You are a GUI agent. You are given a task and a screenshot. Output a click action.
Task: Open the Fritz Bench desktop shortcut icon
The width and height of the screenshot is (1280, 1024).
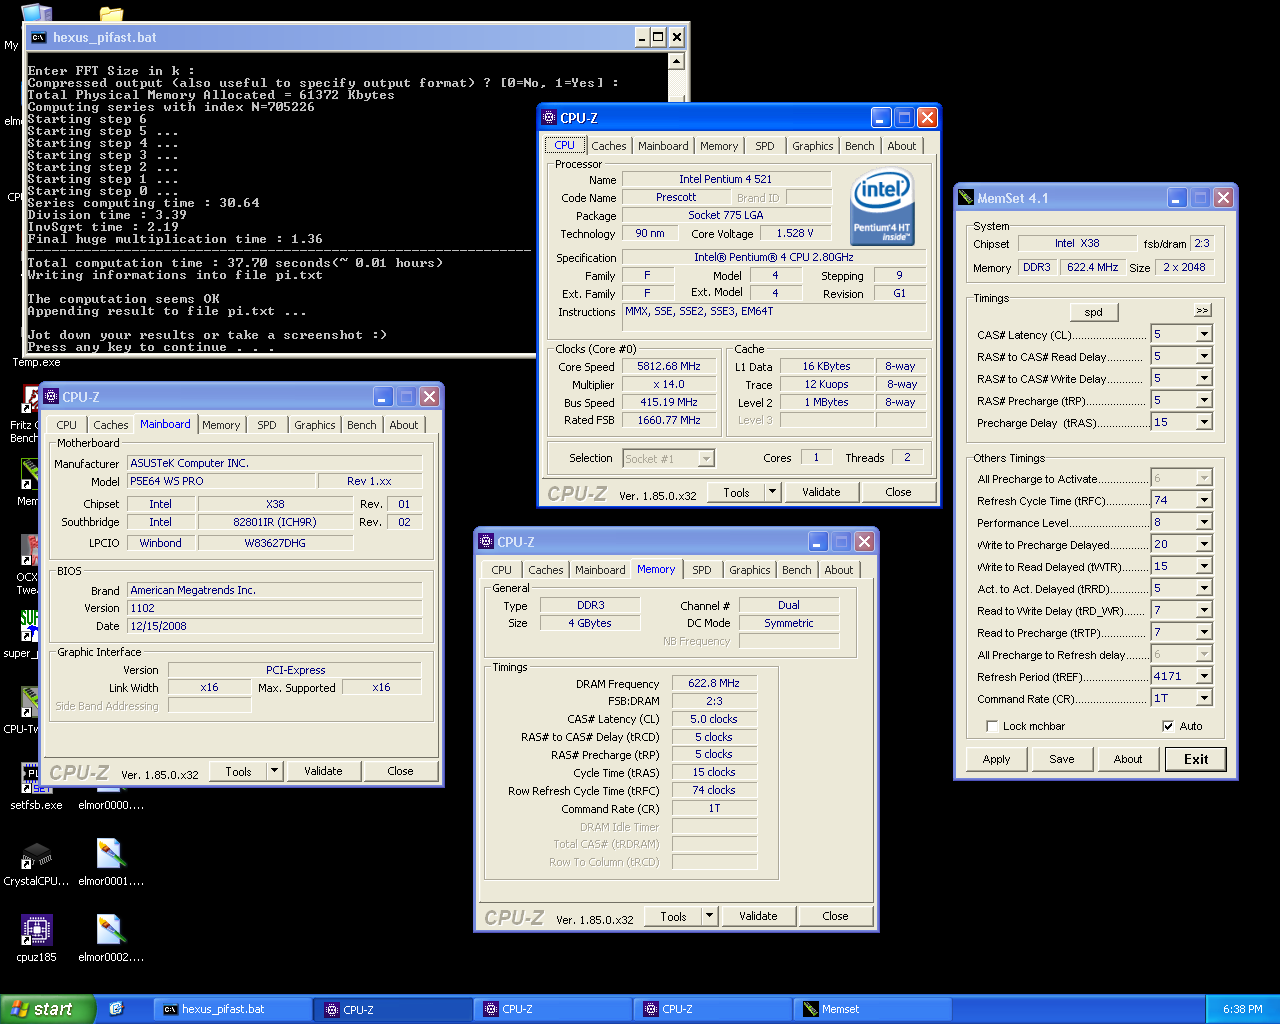click(30, 399)
